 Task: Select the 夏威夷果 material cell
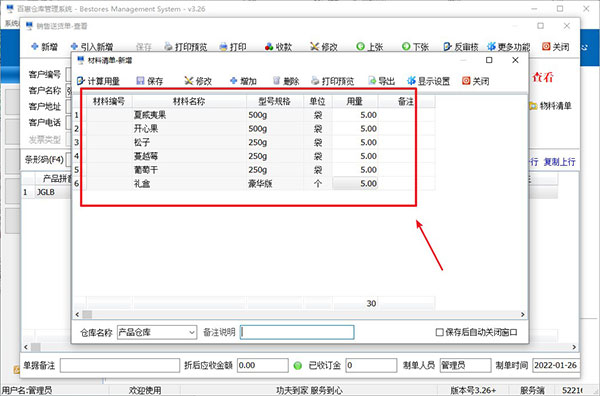coord(189,115)
